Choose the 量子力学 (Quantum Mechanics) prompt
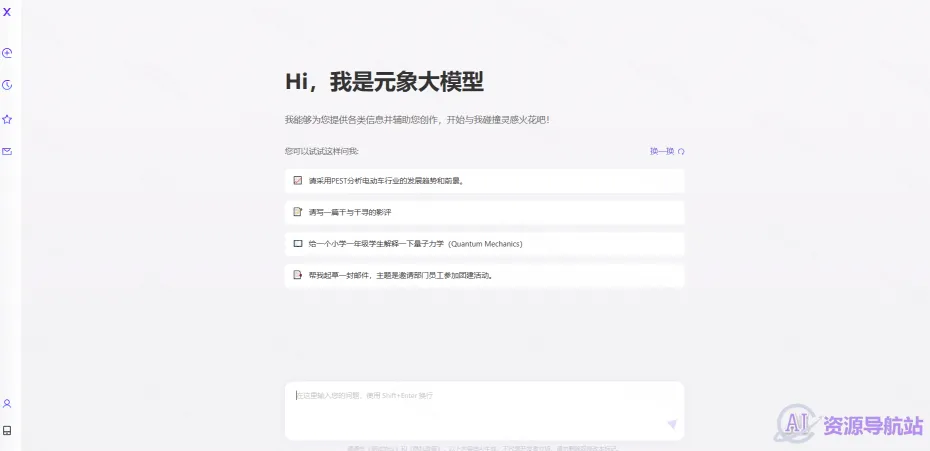Screen dimensions: 930x451 pos(485,243)
